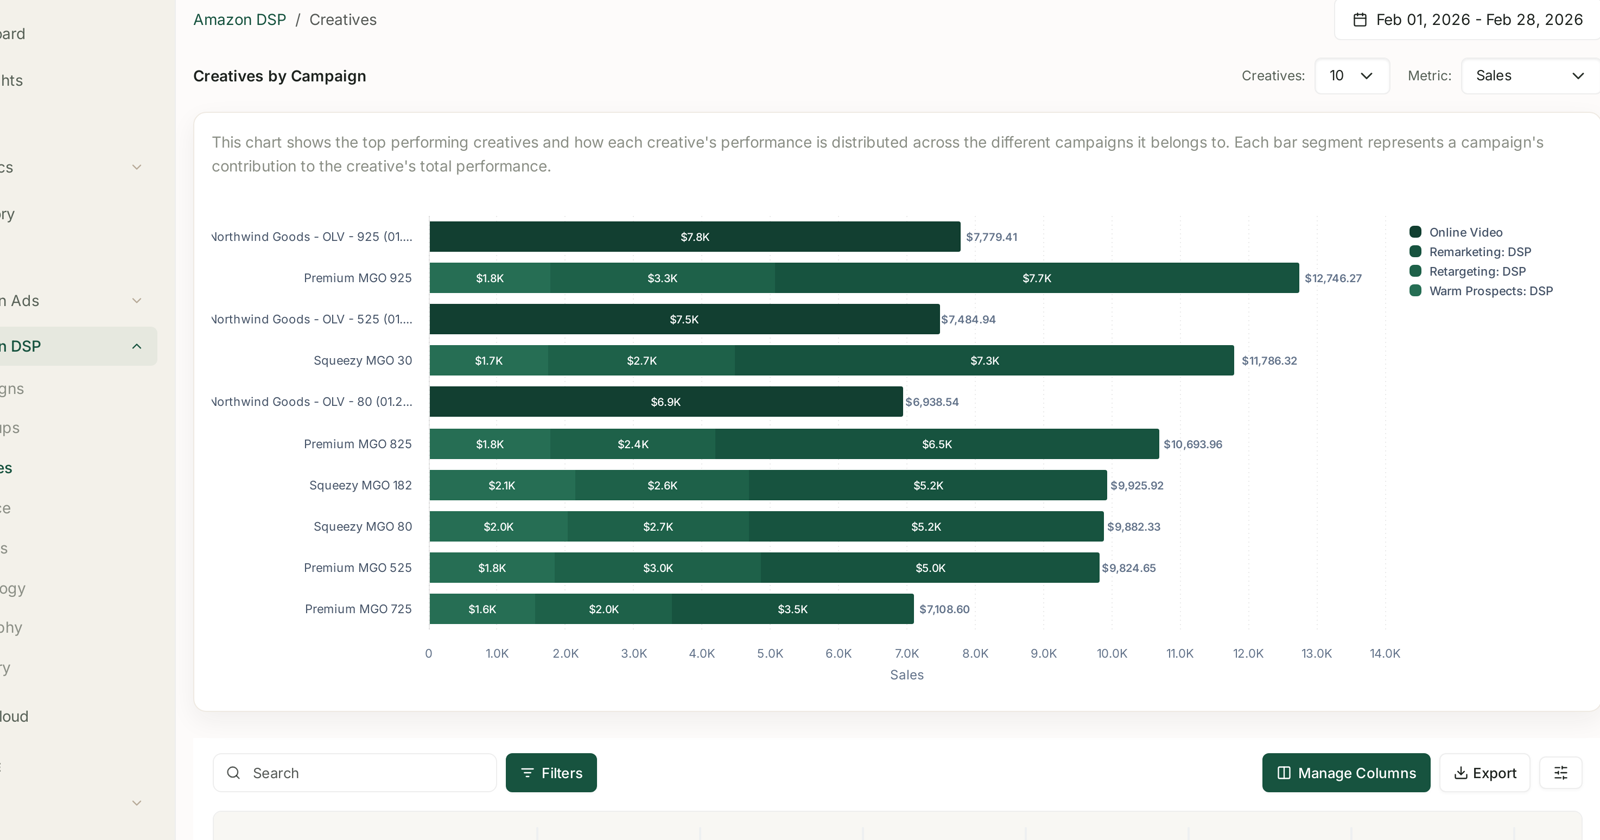Click the magnifier icon in Search box
Screen dimensions: 1600x840
tap(233, 773)
